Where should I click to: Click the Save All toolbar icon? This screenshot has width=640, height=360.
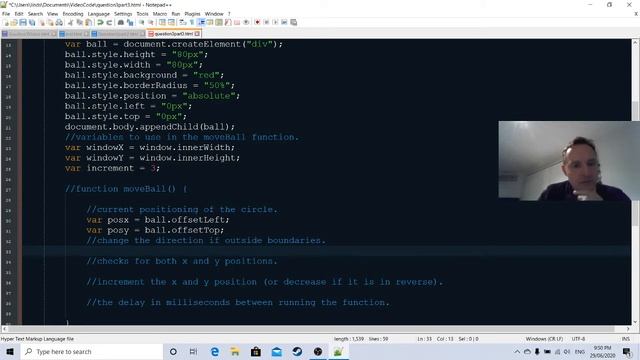(x=32, y=22)
